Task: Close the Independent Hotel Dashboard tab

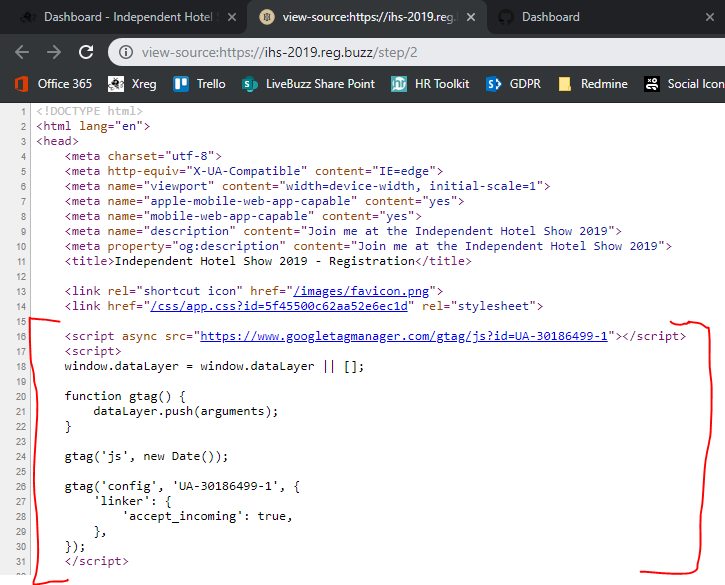Action: 232,17
